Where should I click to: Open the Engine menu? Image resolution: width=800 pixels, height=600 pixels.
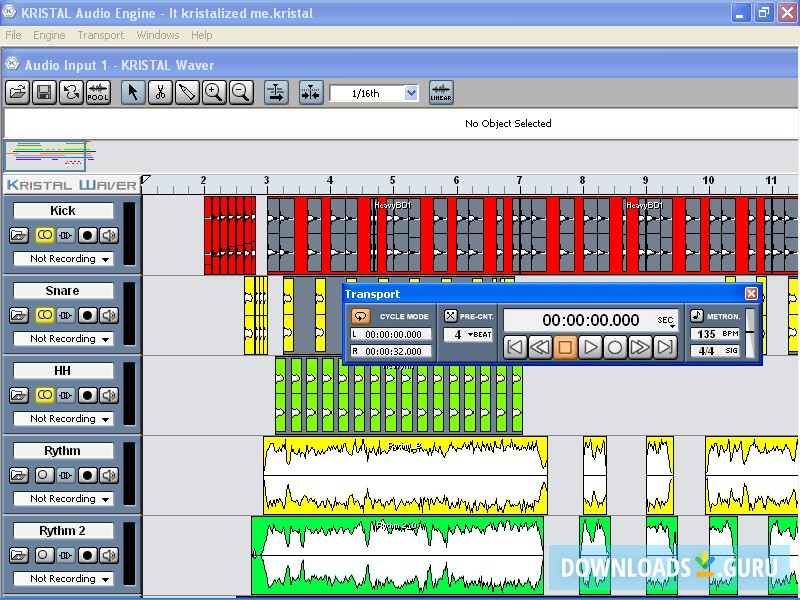[49, 35]
